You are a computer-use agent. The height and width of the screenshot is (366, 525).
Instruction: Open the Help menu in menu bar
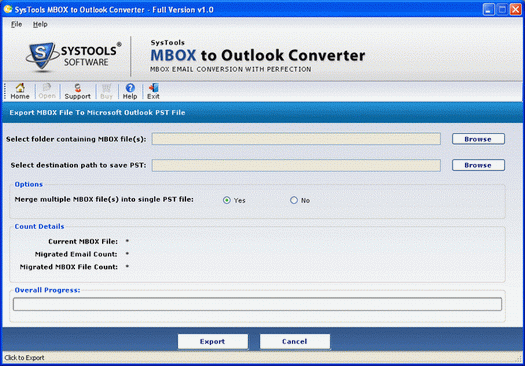coord(40,24)
